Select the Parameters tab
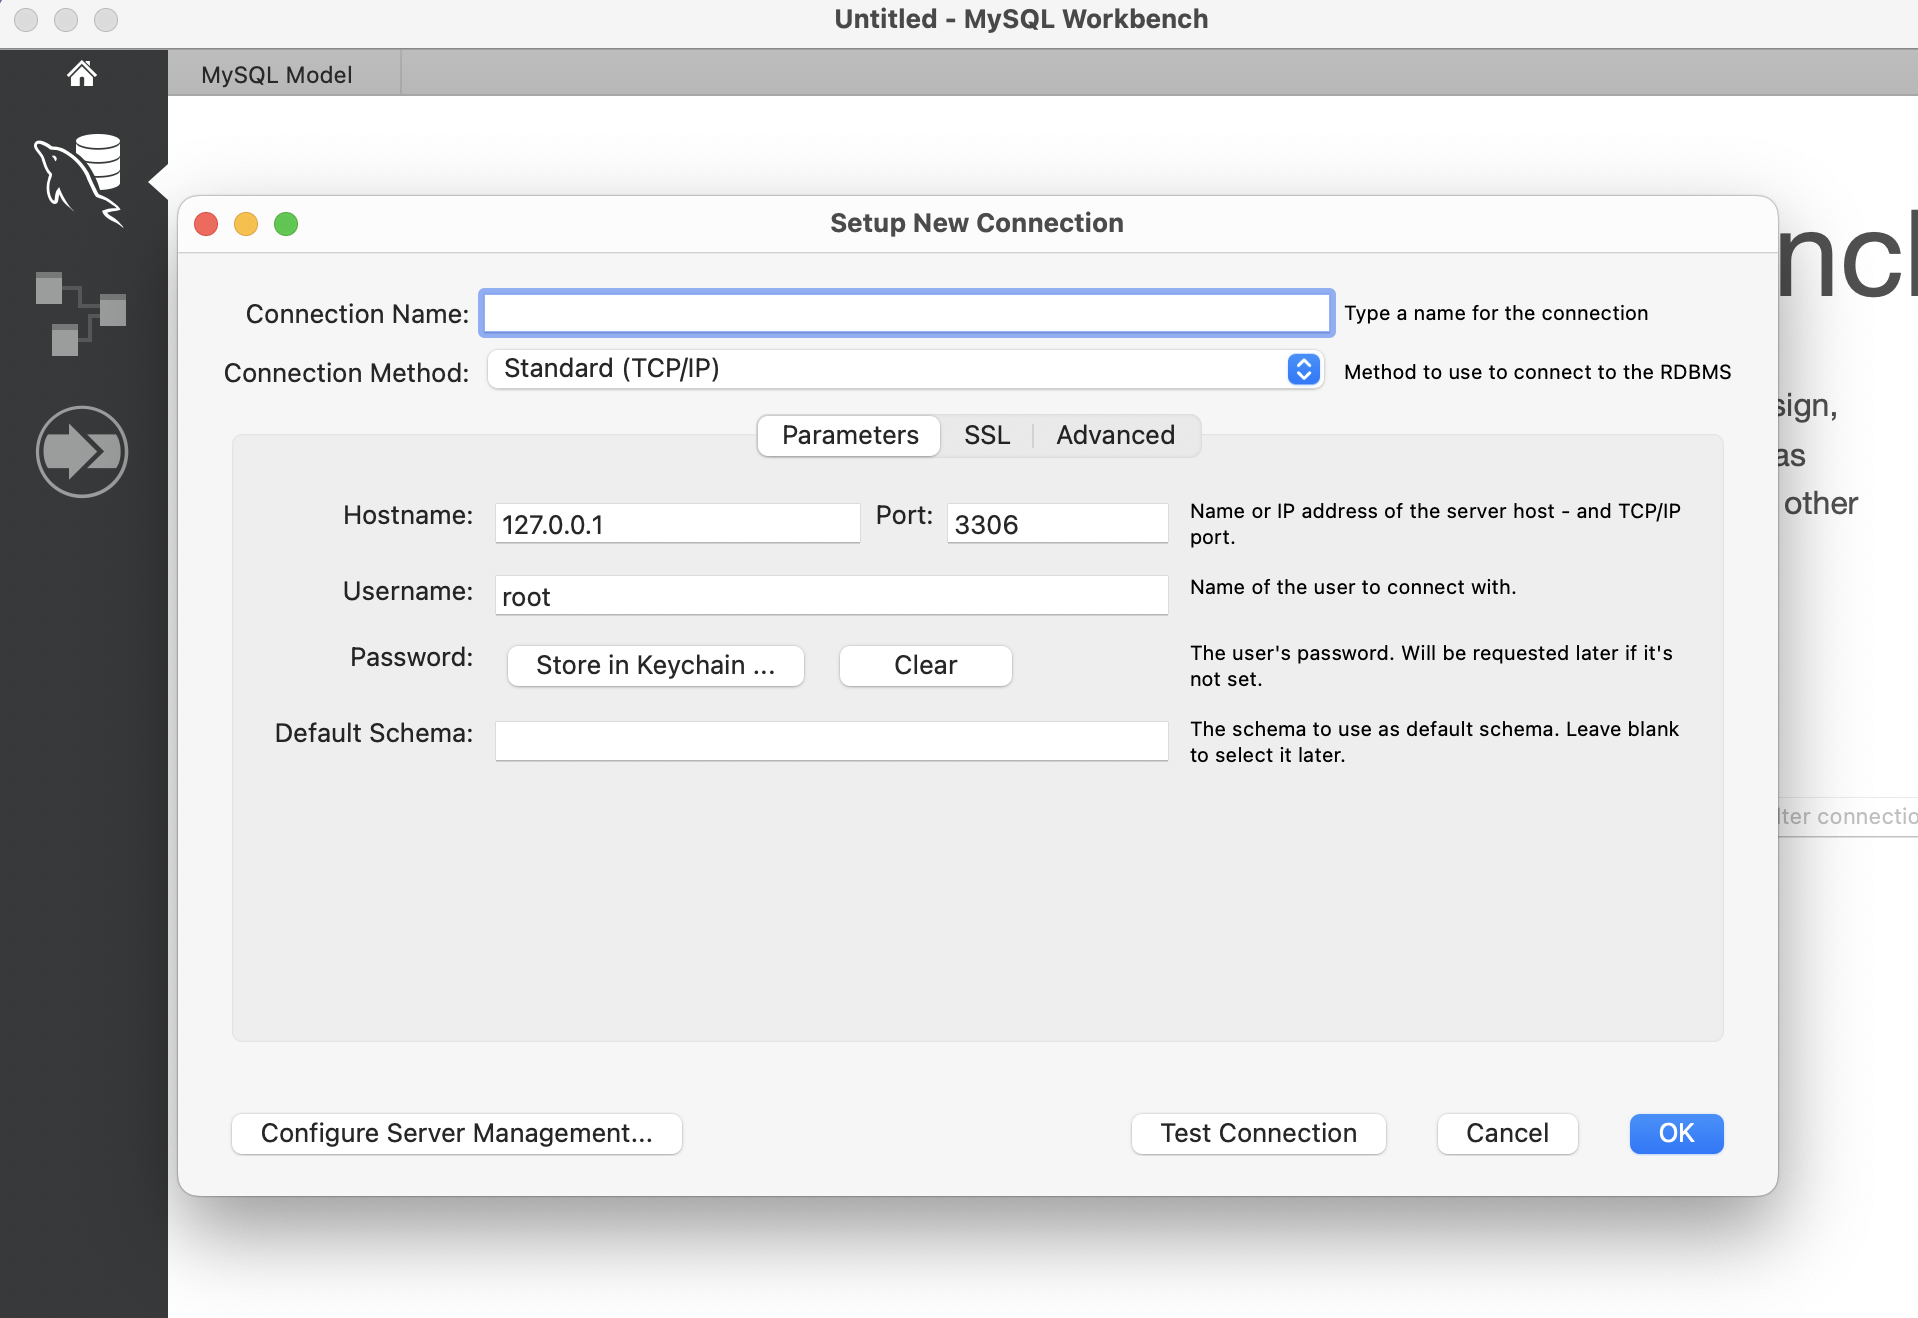 pyautogui.click(x=849, y=435)
